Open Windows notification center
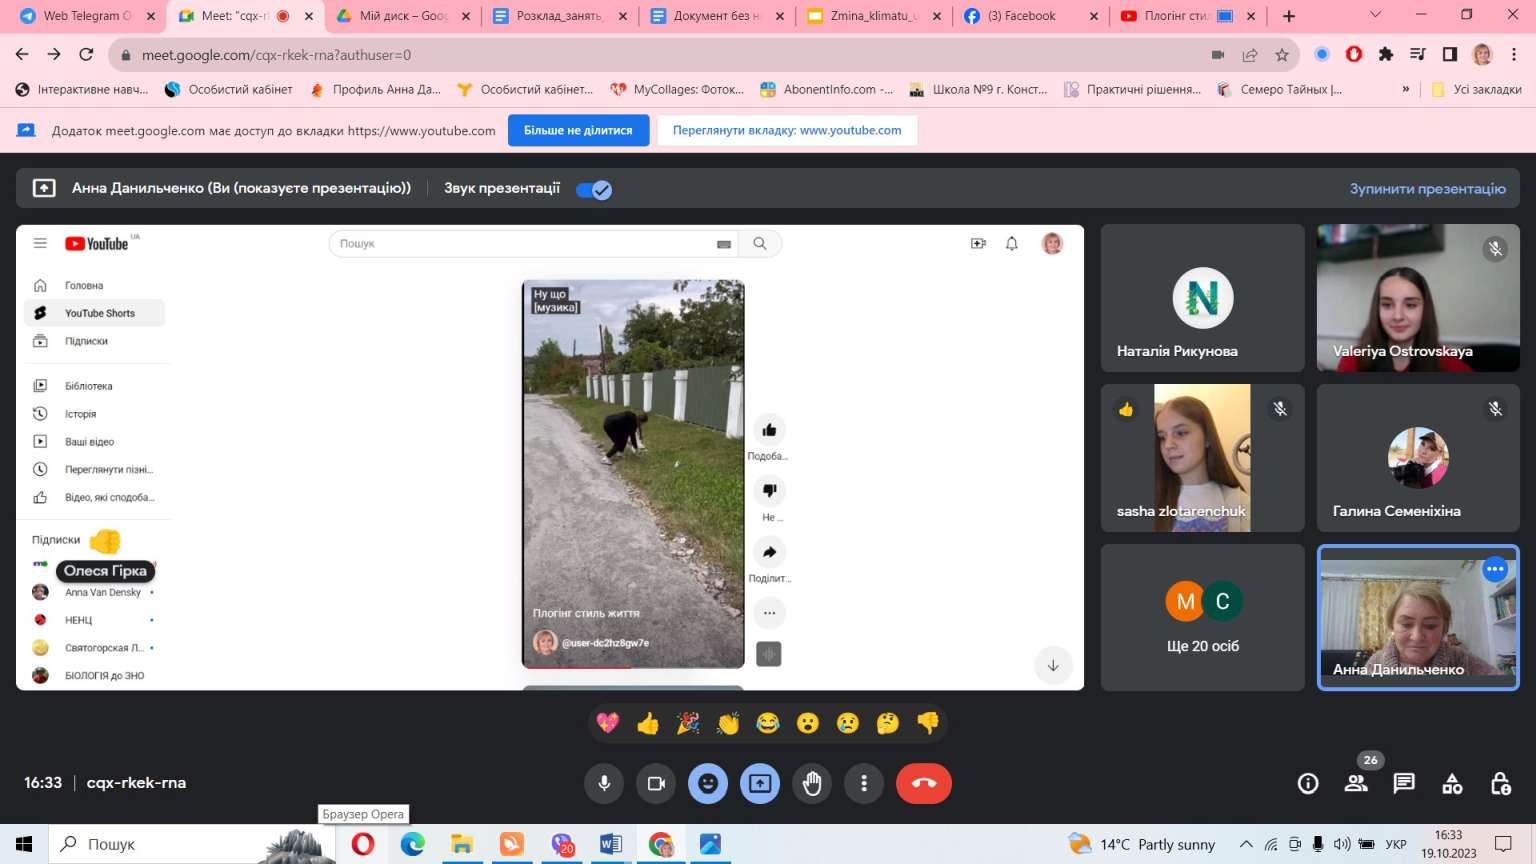This screenshot has width=1536, height=864. [x=1503, y=844]
